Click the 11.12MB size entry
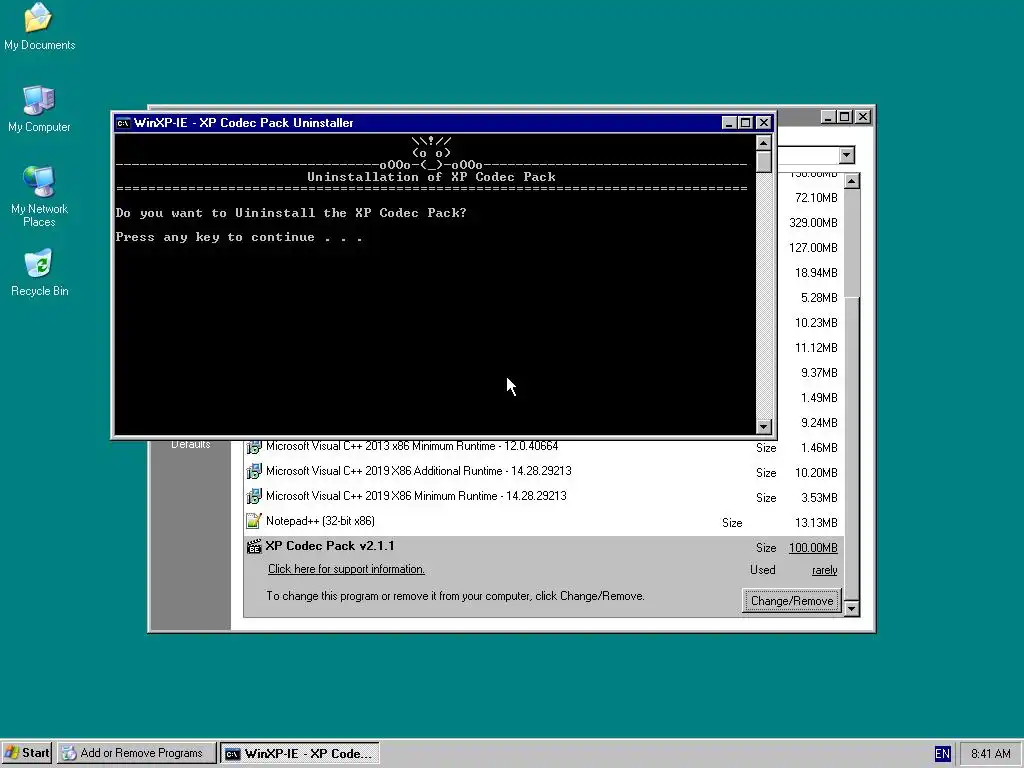The image size is (1024, 768). point(816,348)
